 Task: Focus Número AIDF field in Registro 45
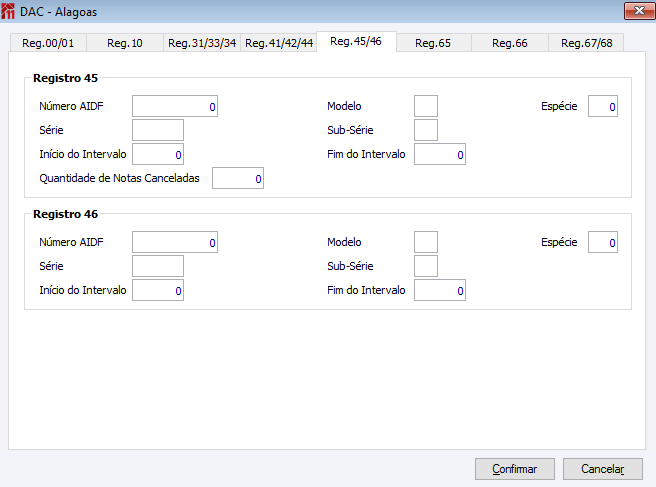point(175,106)
